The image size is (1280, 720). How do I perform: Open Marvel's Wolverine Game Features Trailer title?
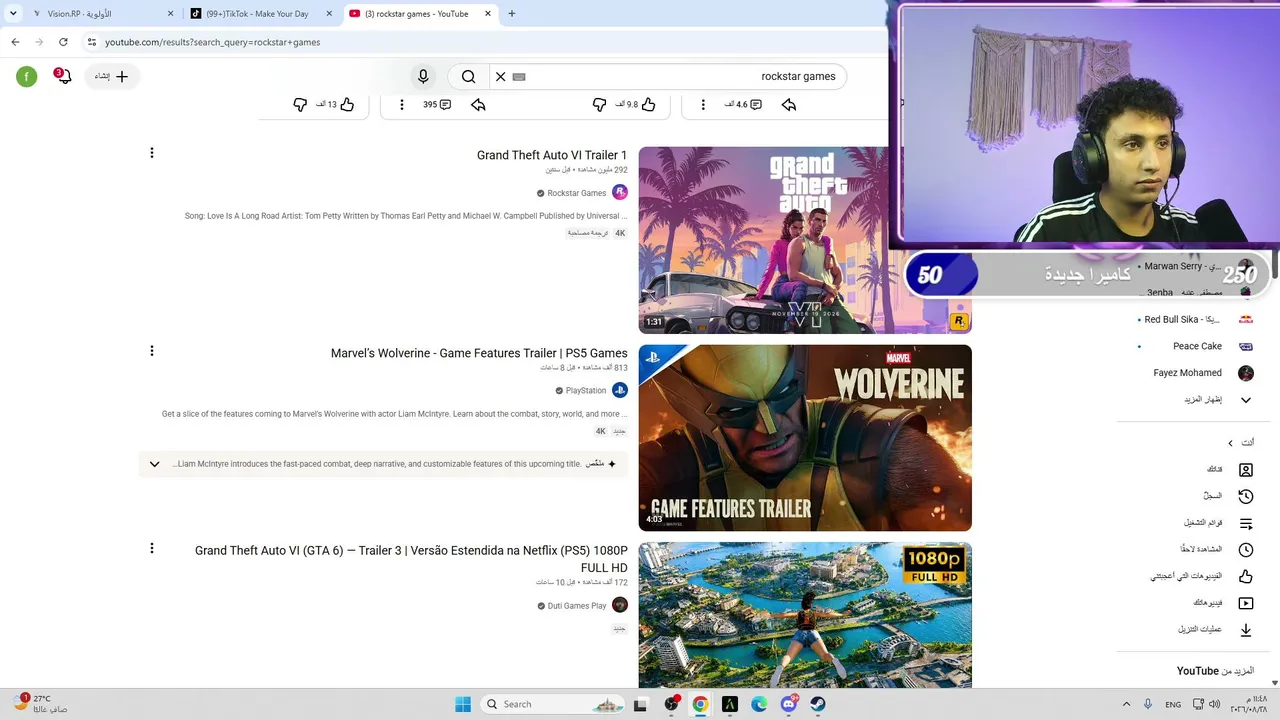pyautogui.click(x=479, y=353)
